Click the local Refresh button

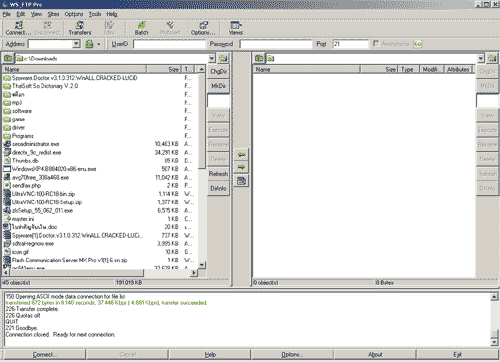(x=218, y=174)
